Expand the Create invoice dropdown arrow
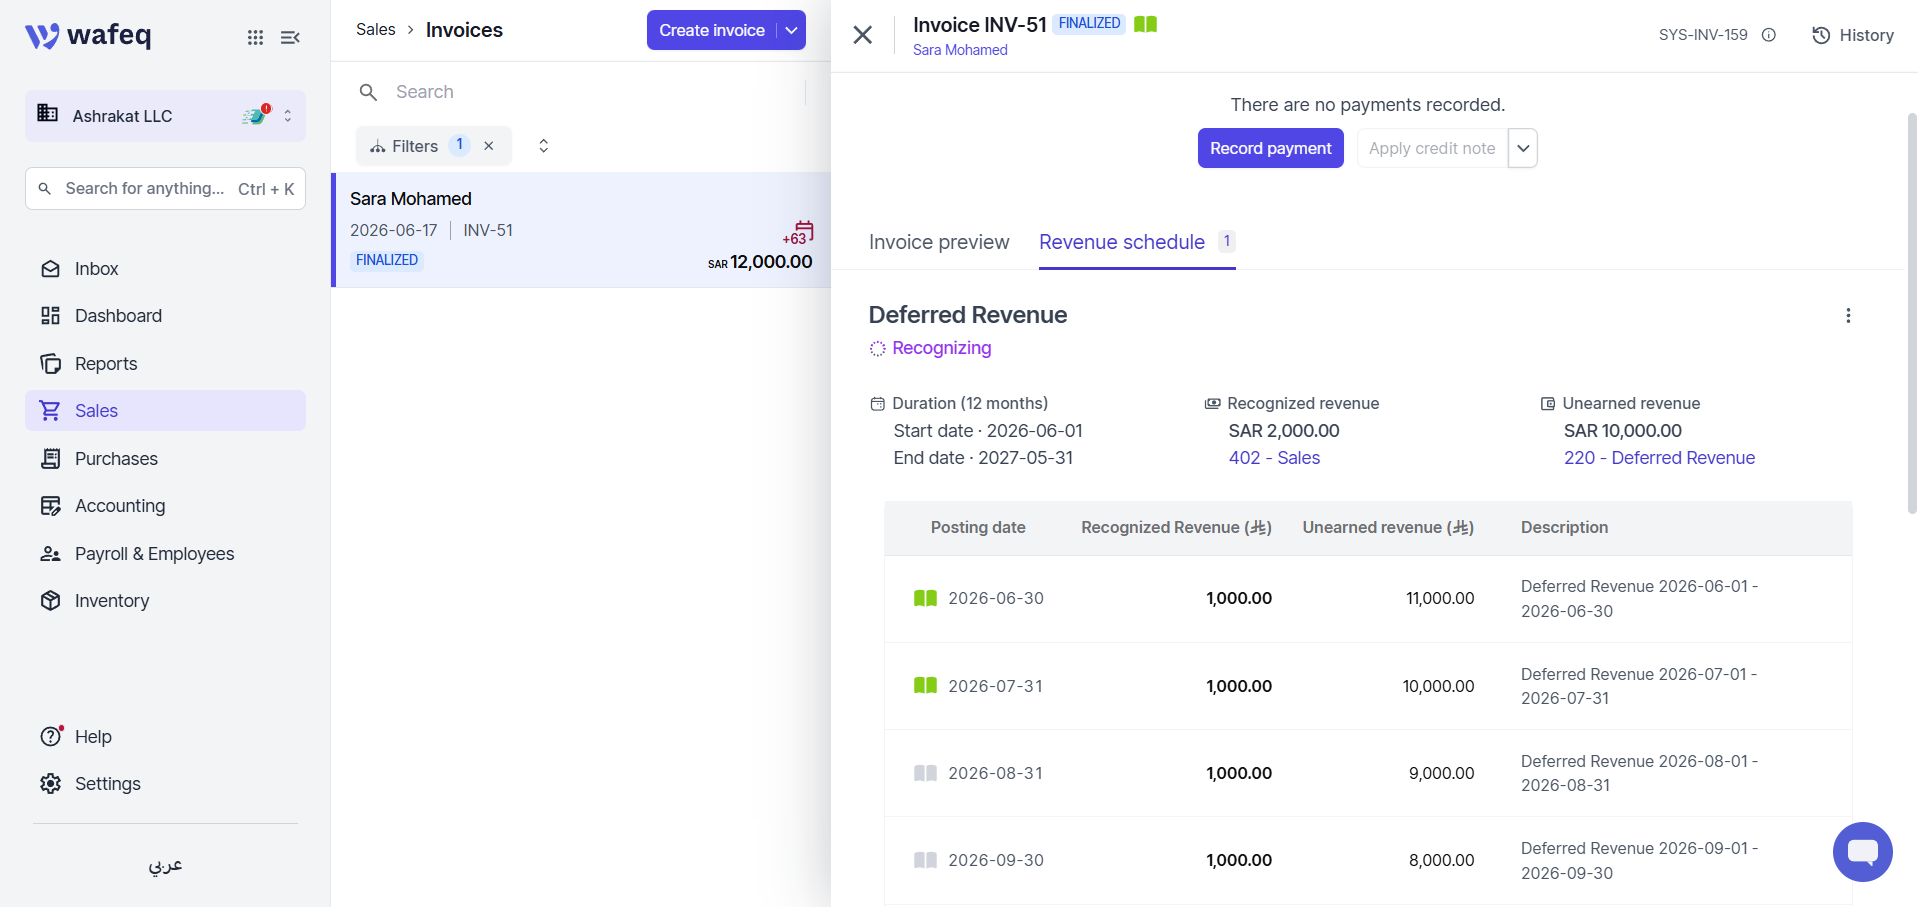The height and width of the screenshot is (907, 1918). (x=792, y=30)
